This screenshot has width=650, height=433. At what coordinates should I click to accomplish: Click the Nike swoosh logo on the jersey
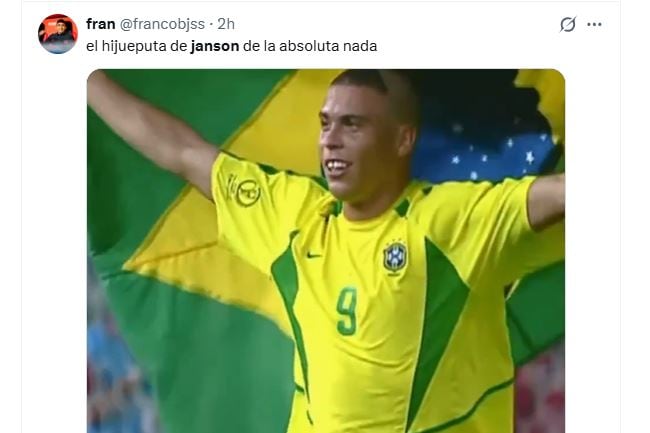314,255
